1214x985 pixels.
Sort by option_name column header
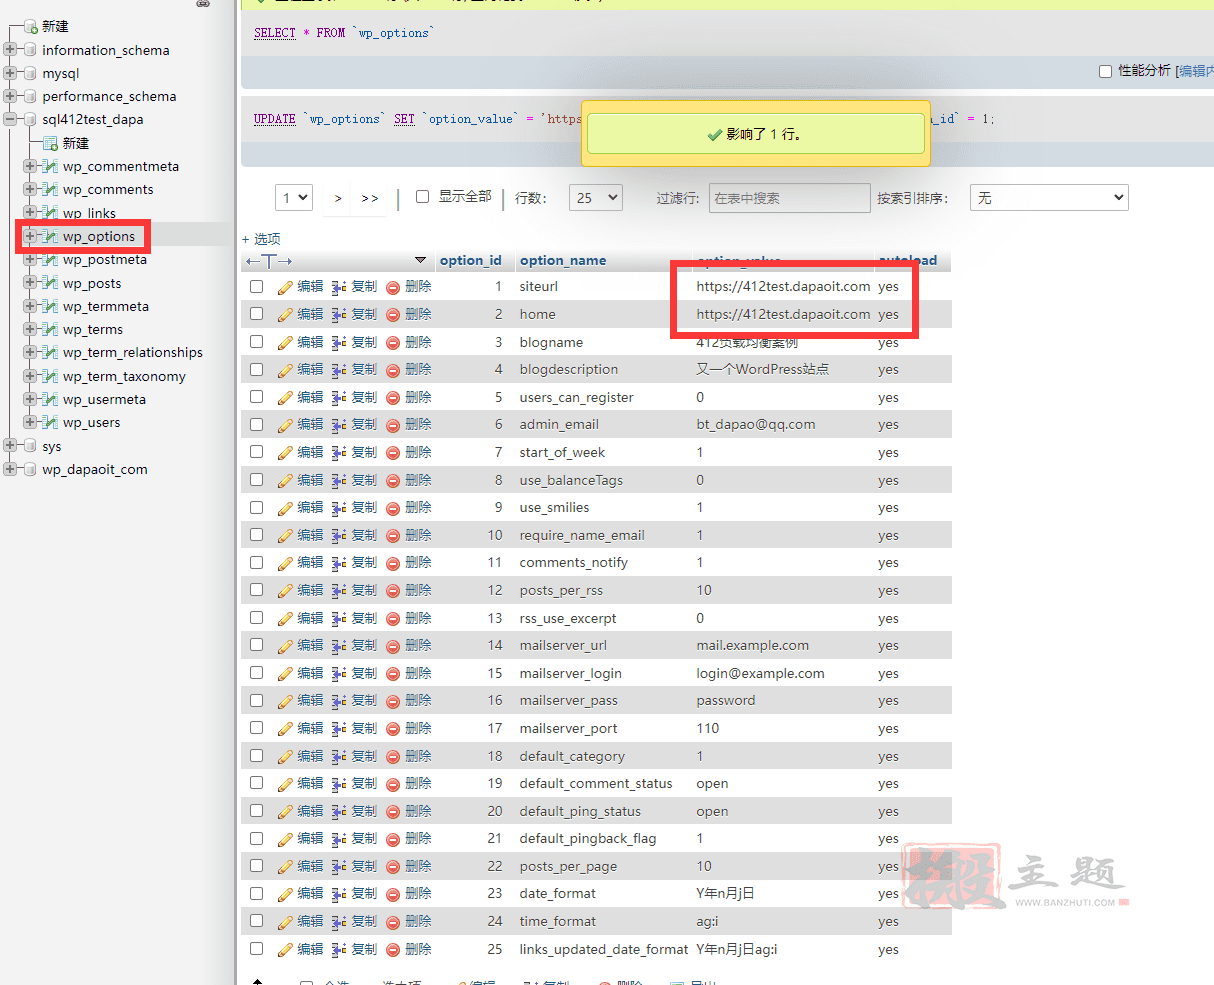point(563,260)
